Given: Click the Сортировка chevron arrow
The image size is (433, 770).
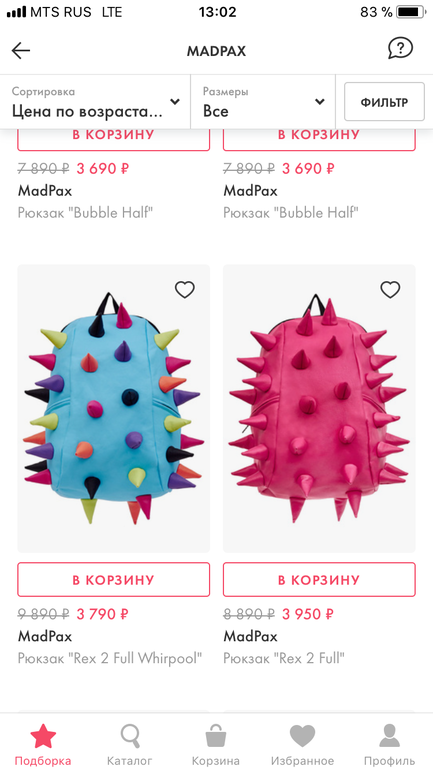Looking at the screenshot, I should click(x=174, y=102).
